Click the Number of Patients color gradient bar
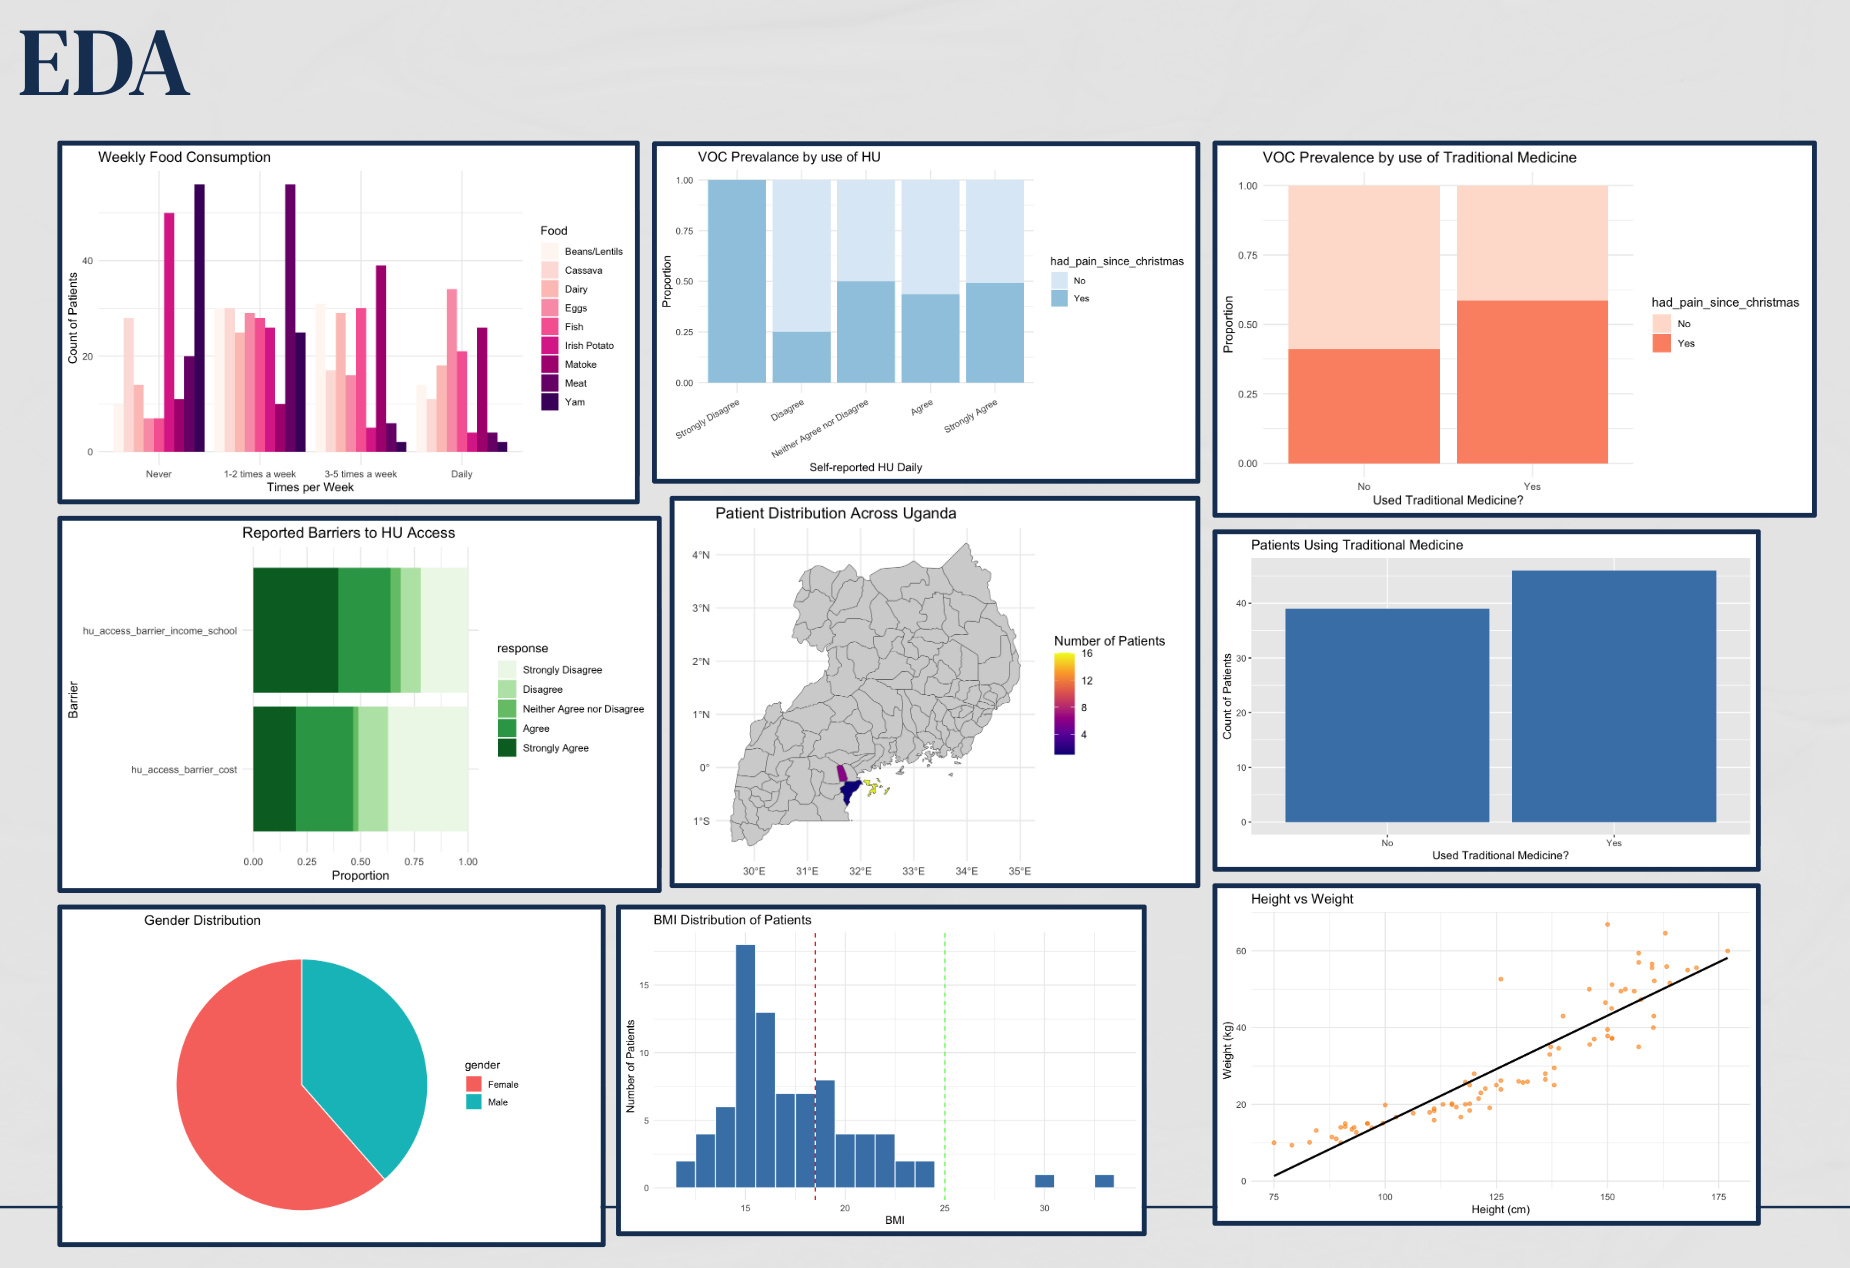Viewport: 1850px width, 1268px height. [x=1064, y=703]
